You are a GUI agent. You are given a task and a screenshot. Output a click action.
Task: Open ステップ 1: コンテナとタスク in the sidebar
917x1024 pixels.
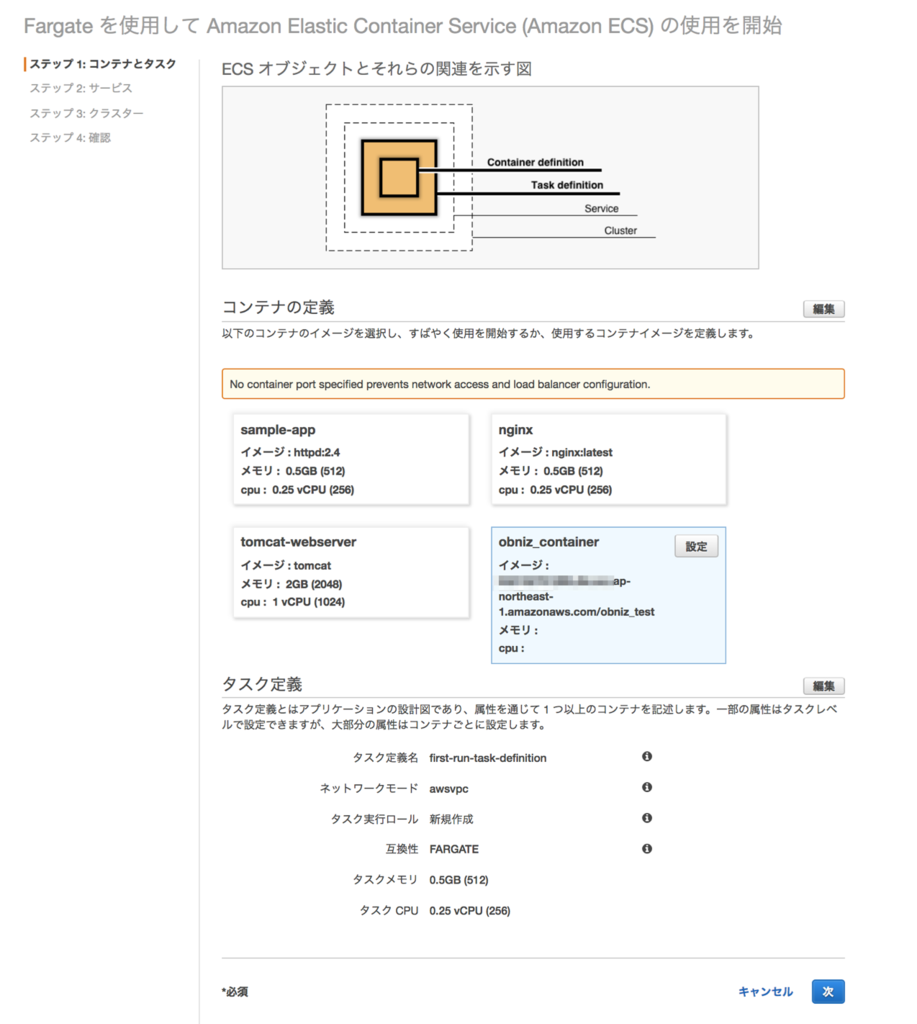coord(103,63)
